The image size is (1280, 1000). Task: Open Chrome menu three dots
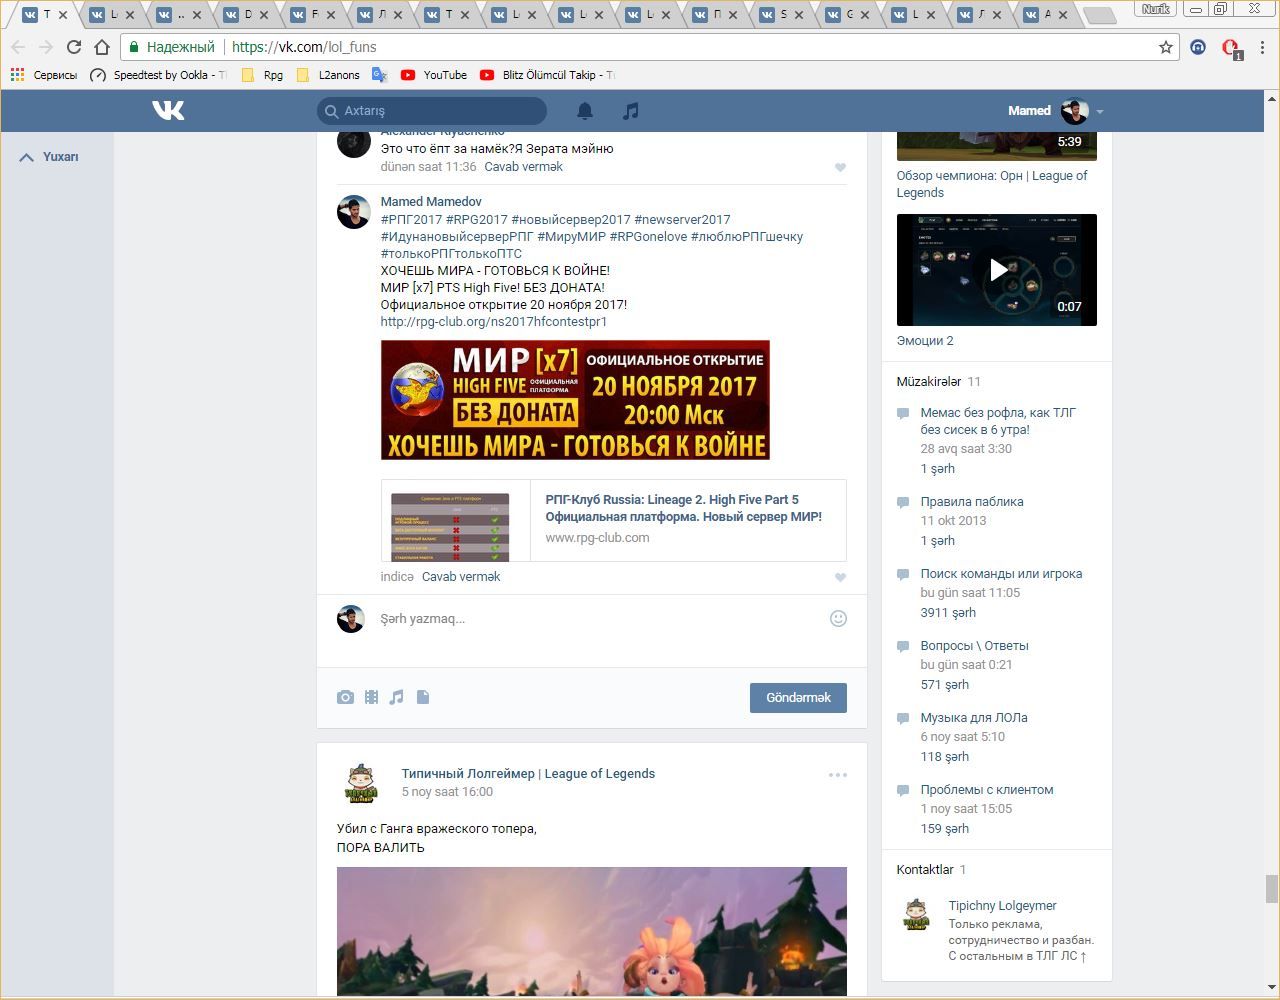[1263, 47]
